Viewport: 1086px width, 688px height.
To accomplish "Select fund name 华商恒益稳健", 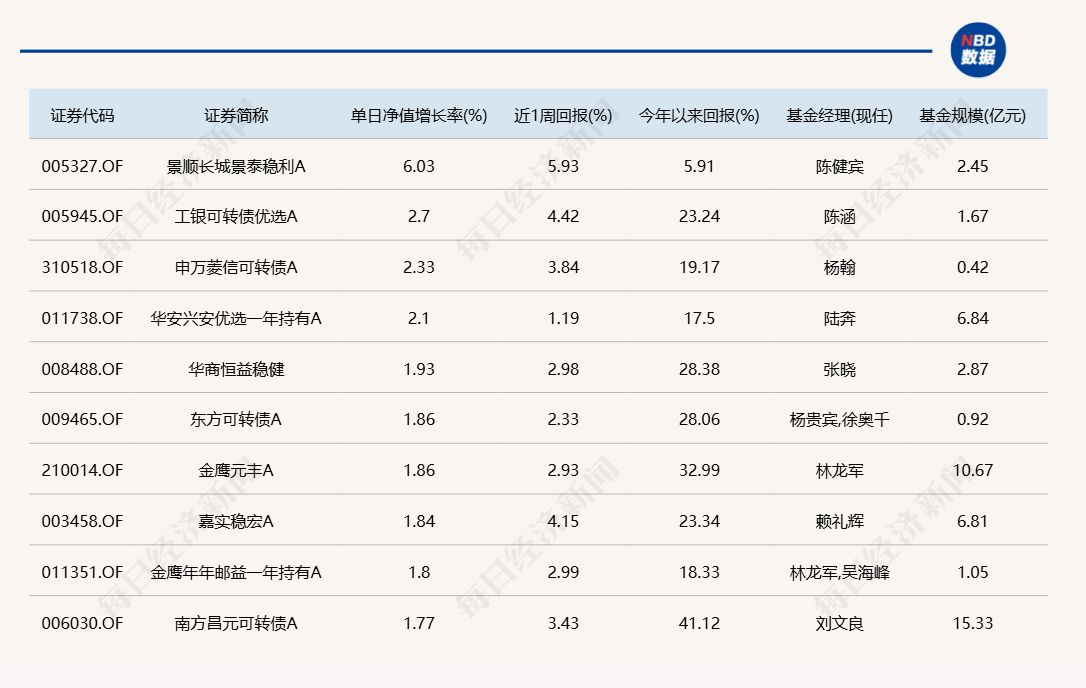I will (235, 369).
